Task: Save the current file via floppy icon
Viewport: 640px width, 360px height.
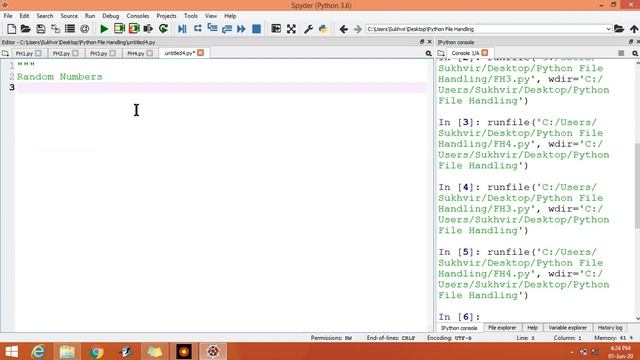Action: (x=40, y=29)
